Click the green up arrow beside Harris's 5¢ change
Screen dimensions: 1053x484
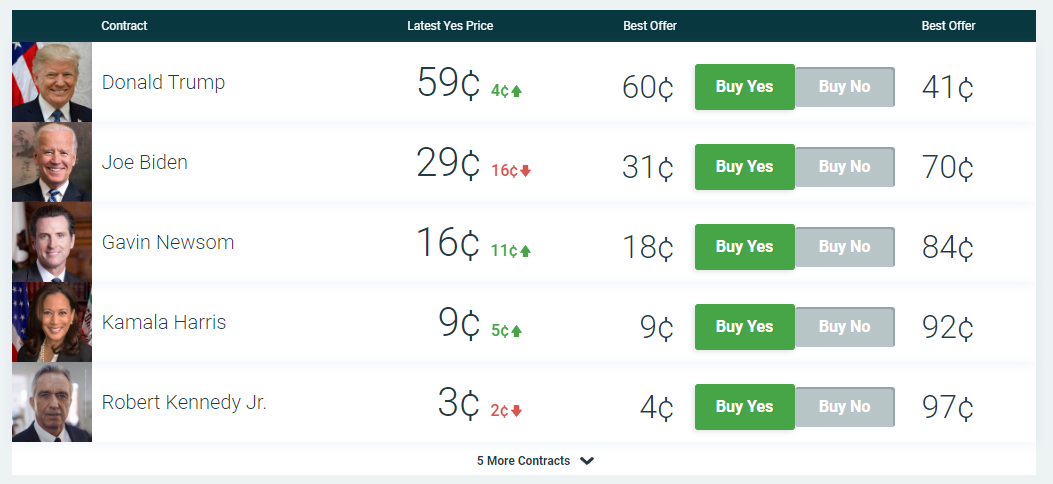point(516,331)
